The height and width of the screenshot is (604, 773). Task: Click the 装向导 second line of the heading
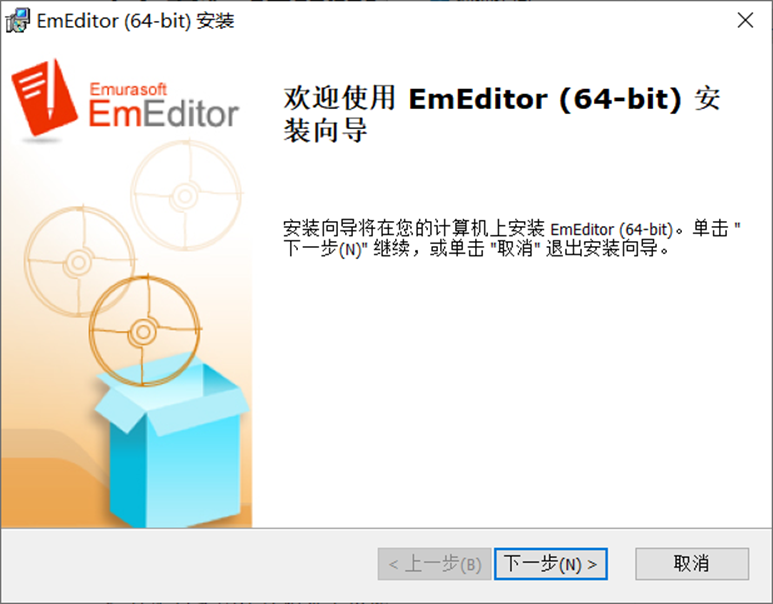point(325,131)
